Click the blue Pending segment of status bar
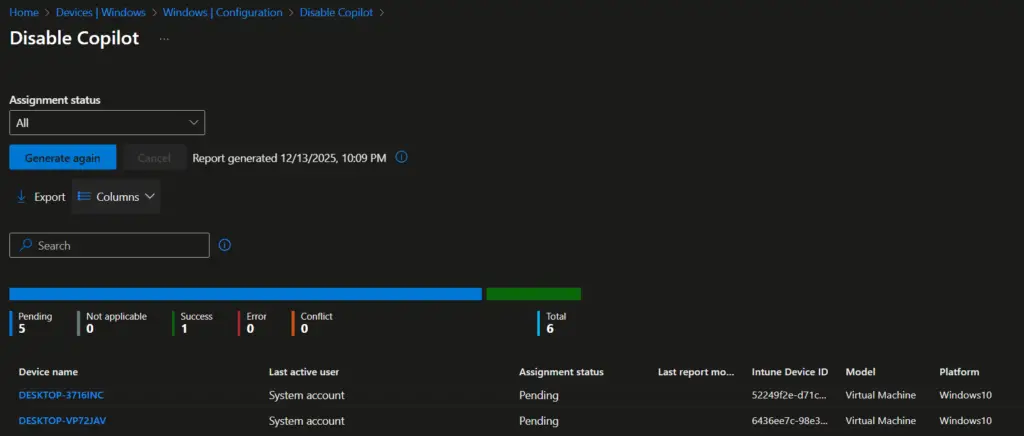Screen dimensions: 1024x436 [x=246, y=294]
